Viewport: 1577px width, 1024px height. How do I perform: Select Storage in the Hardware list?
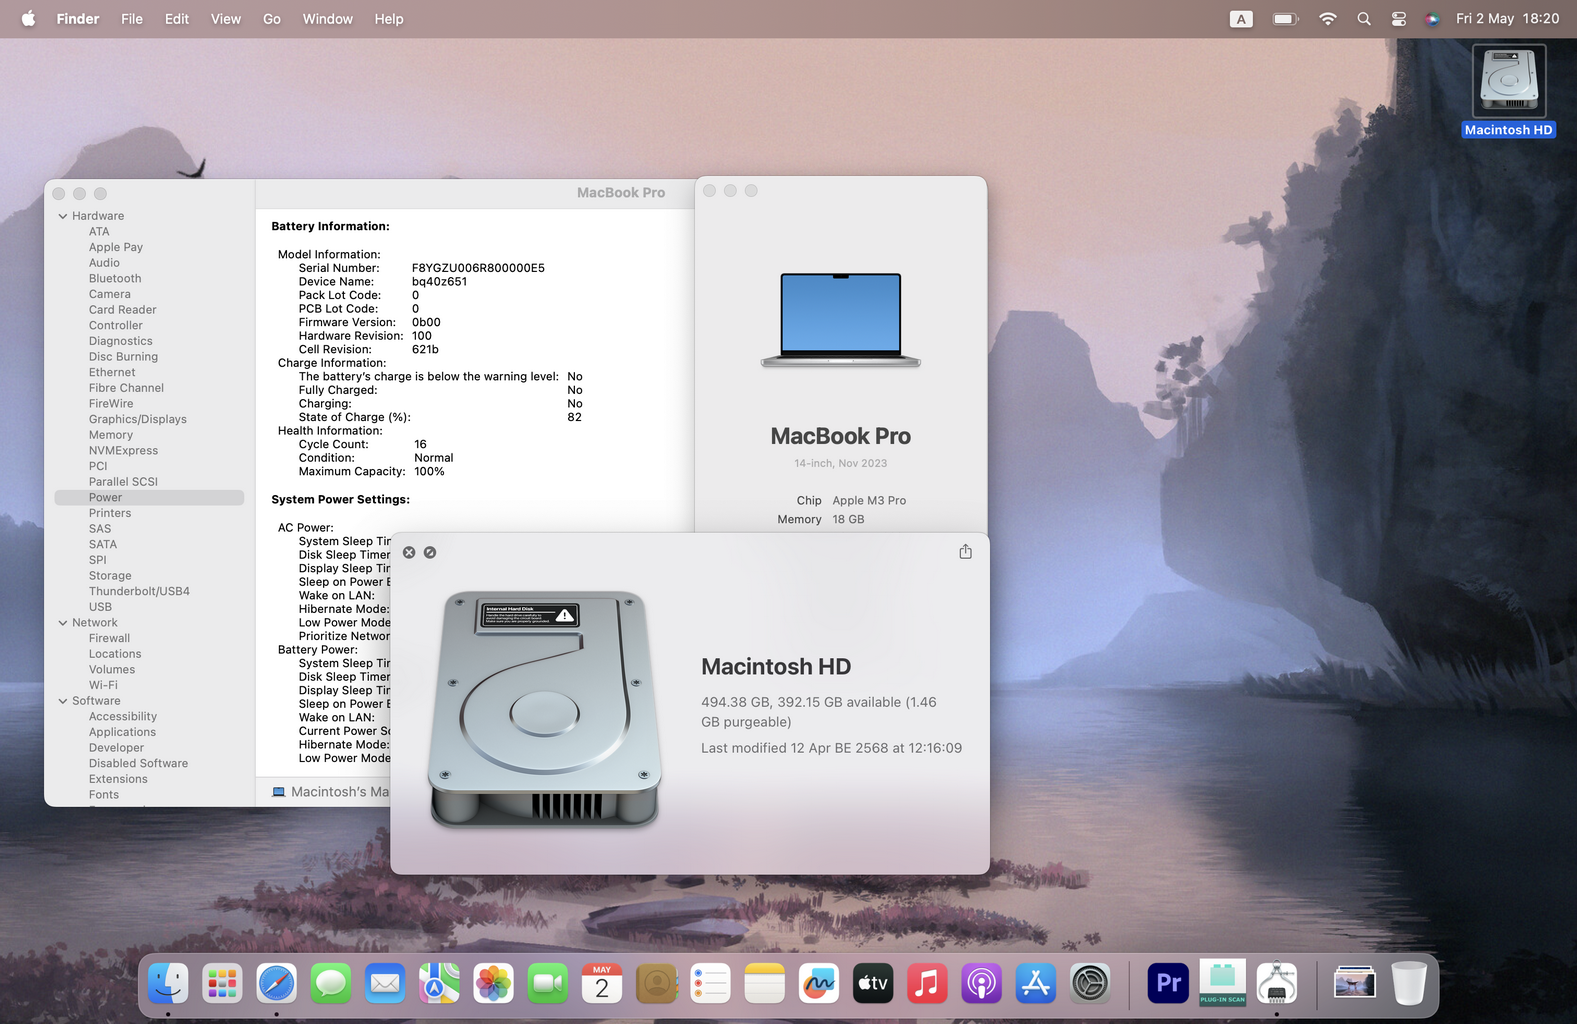pos(110,575)
